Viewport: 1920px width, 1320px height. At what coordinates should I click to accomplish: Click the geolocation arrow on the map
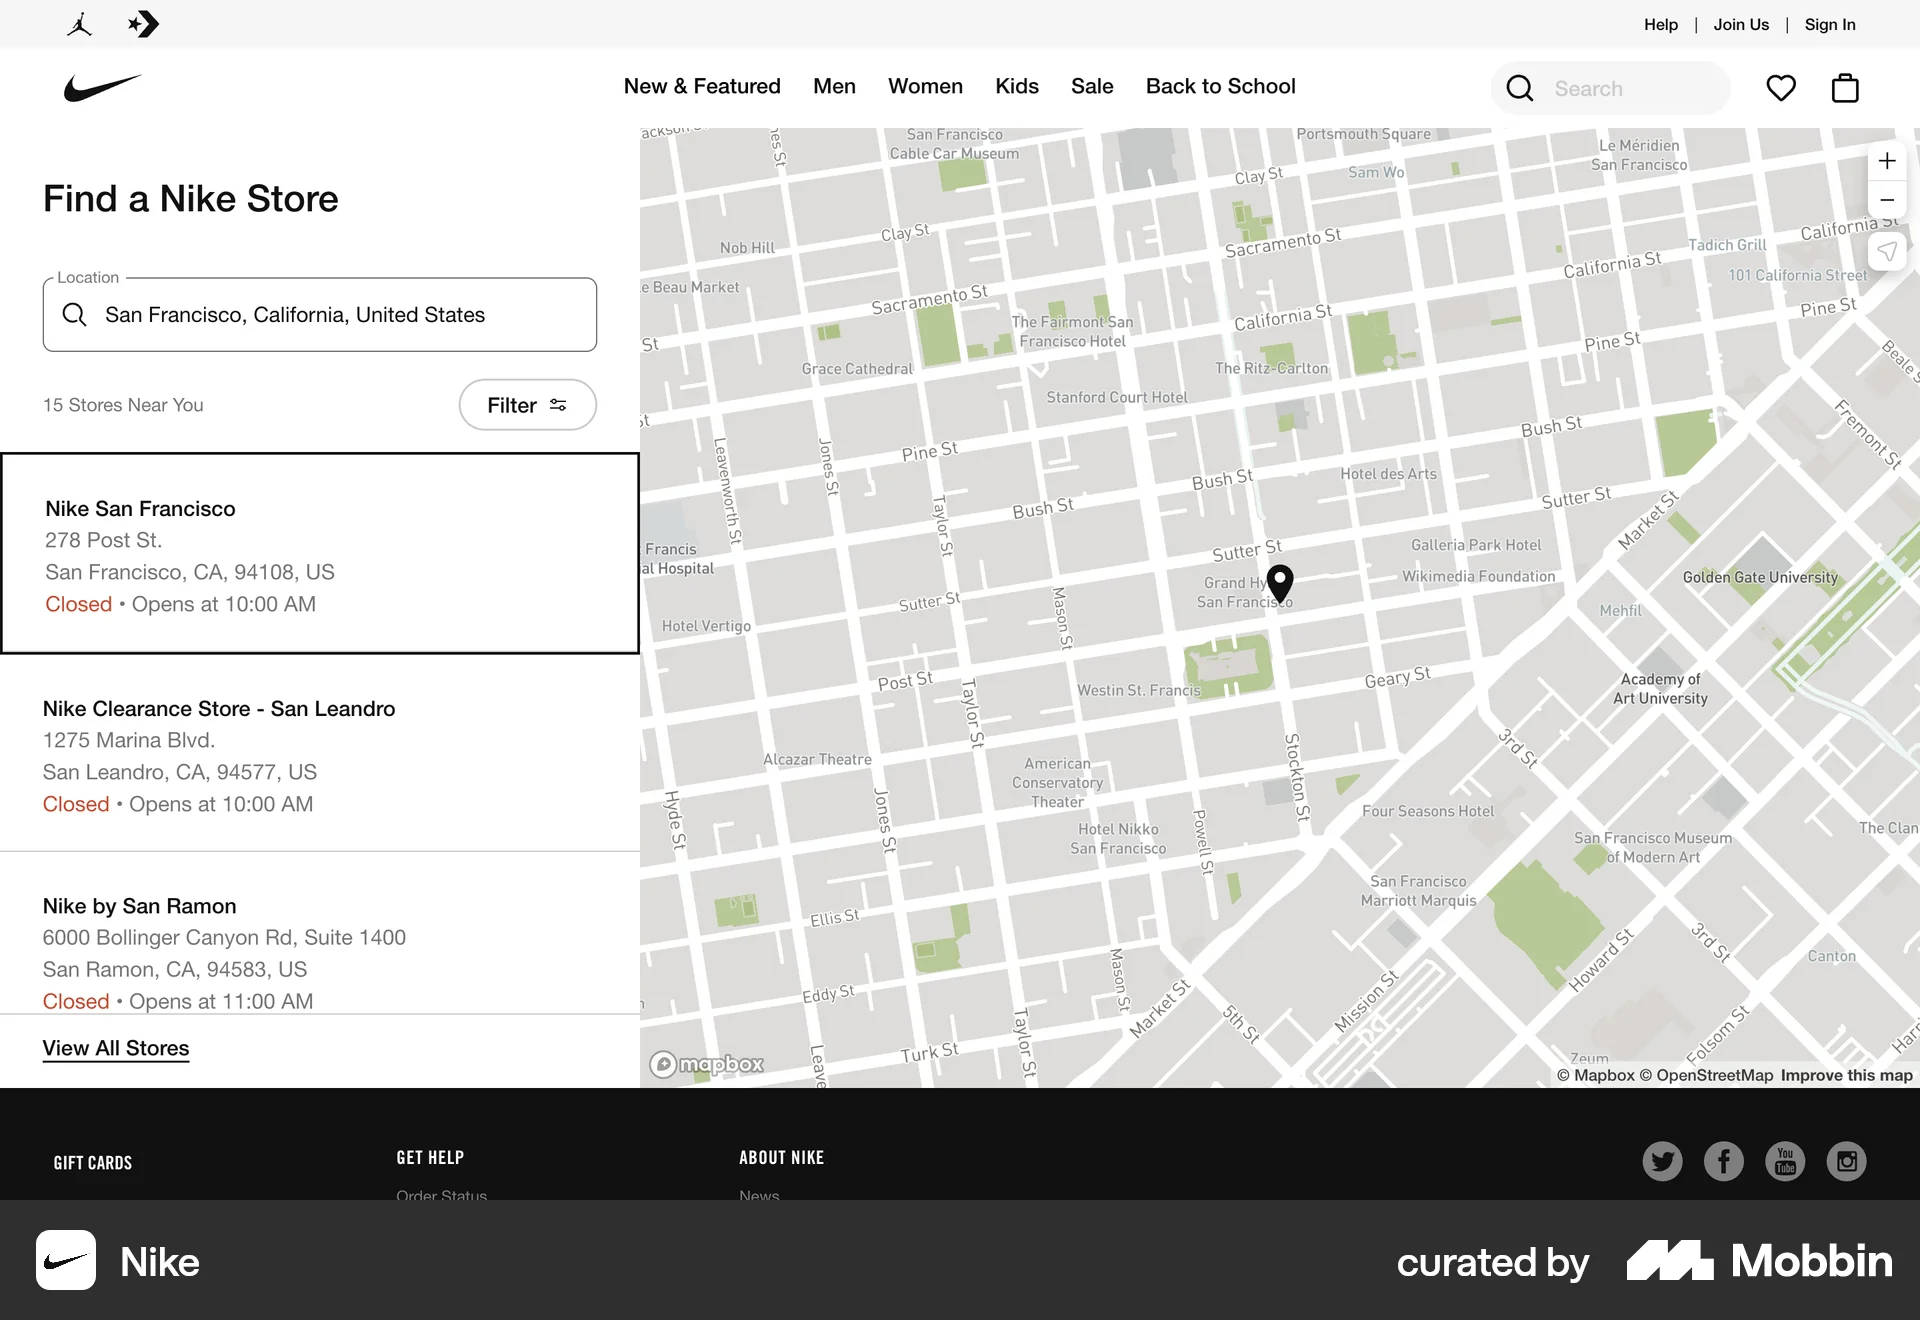(1888, 251)
